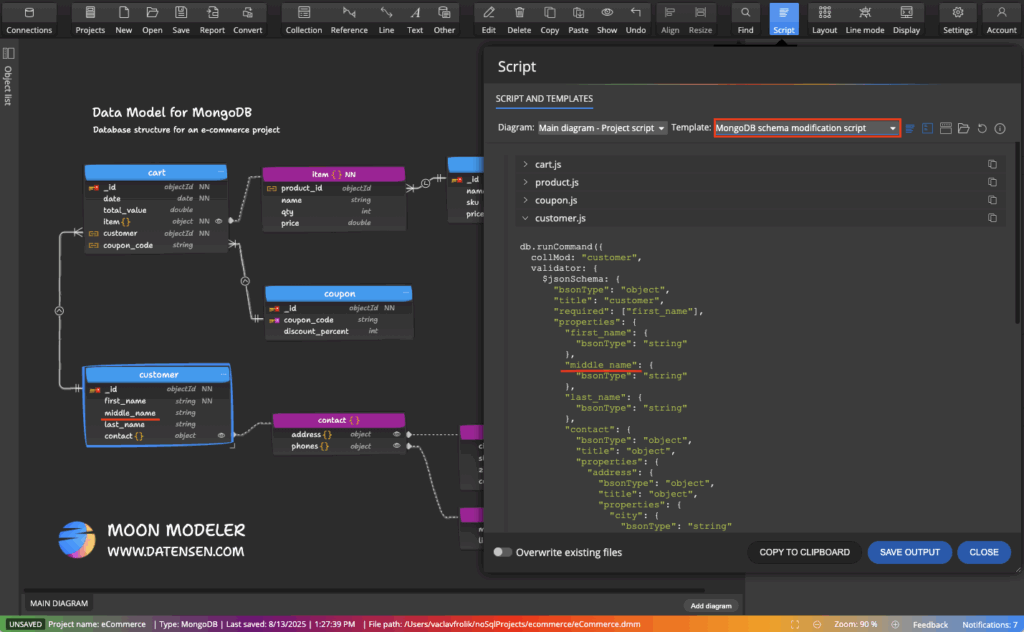The width and height of the screenshot is (1024, 632).
Task: Open the Find tool
Action: [x=745, y=20]
